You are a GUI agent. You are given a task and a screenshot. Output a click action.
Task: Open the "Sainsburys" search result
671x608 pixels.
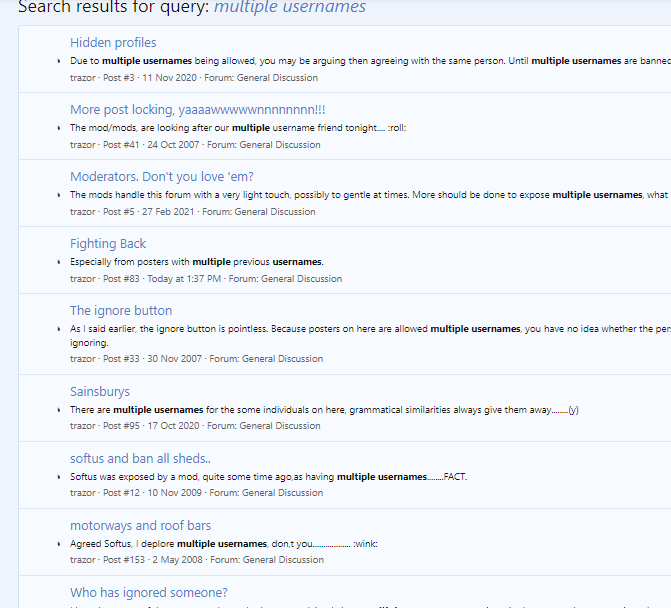point(100,392)
